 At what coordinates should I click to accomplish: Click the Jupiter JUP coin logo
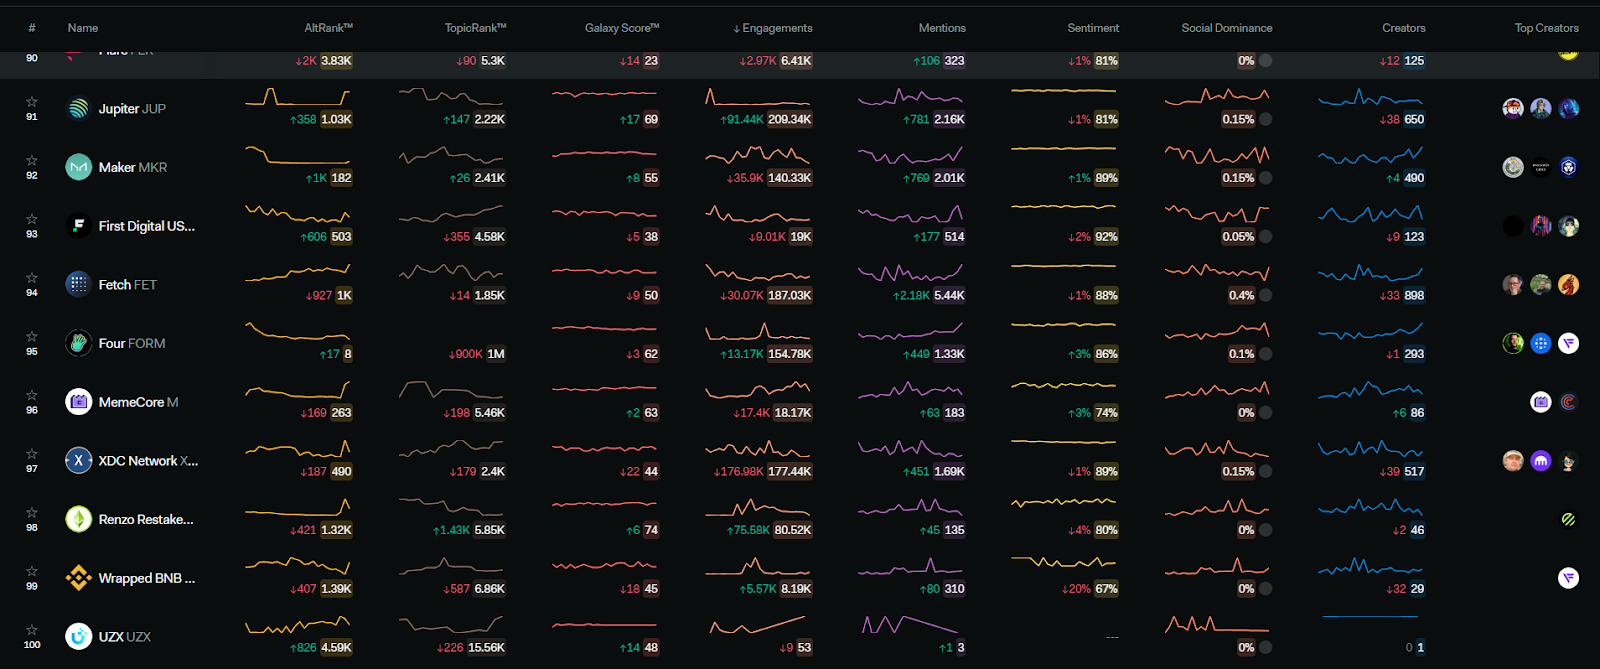tap(78, 108)
